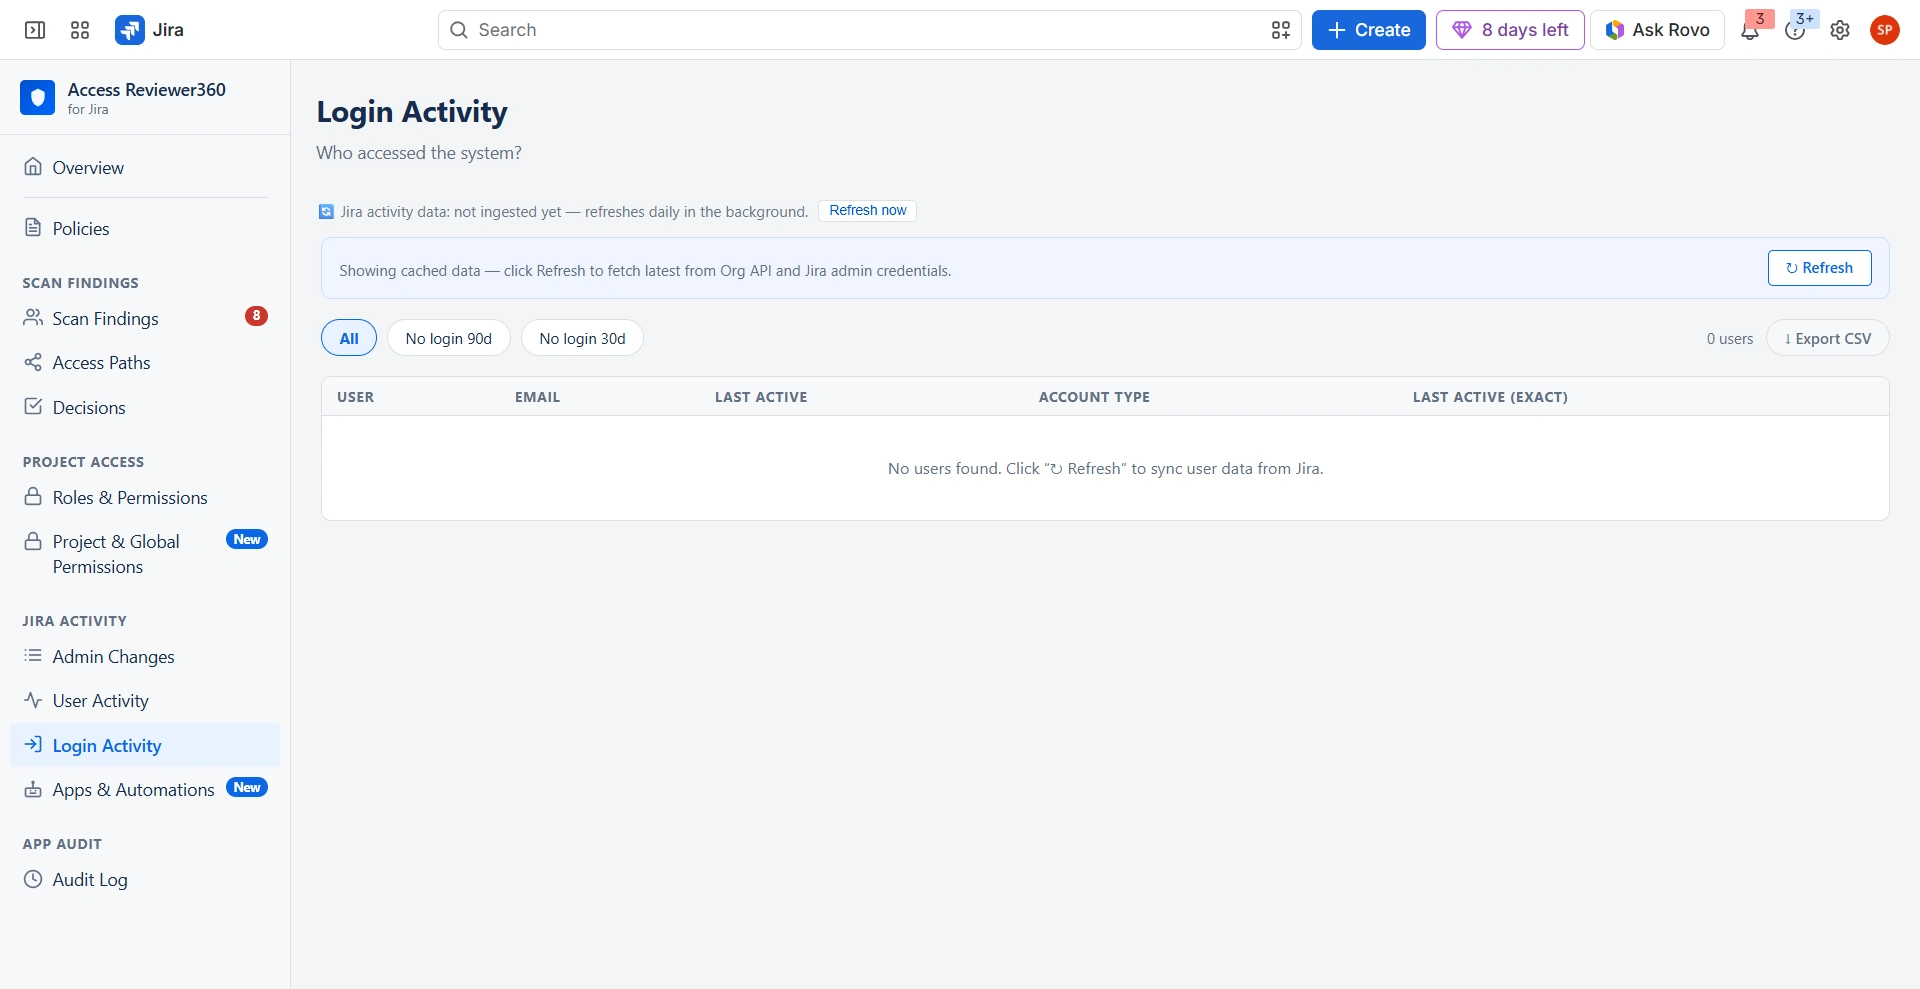Open the Admin Changes page
Screen dimensions: 1920x989
tap(145, 656)
